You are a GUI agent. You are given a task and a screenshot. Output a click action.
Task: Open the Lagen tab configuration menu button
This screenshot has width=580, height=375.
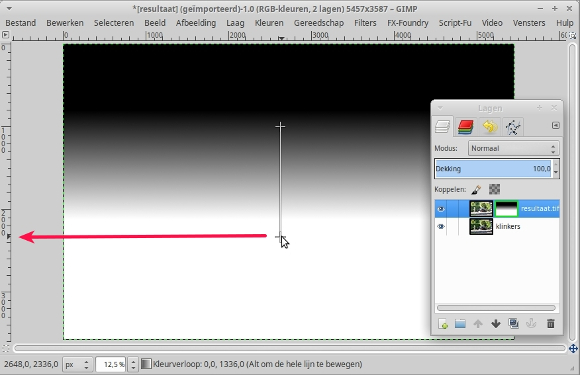556,125
